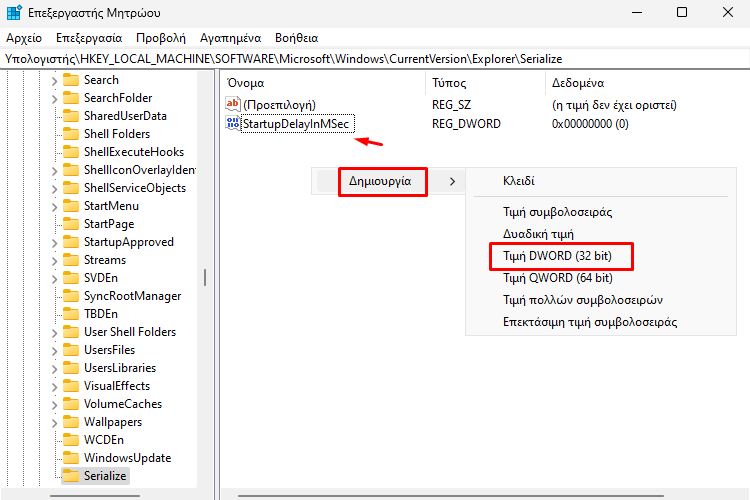The height and width of the screenshot is (500, 750).
Task: Select the Wallpapers folder icon
Action: coord(71,422)
